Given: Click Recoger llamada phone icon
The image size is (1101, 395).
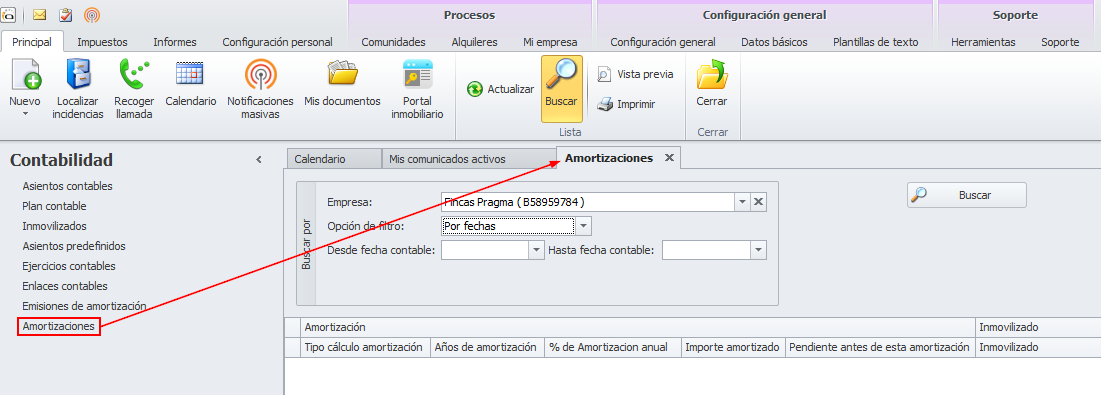Looking at the screenshot, I should point(134,74).
